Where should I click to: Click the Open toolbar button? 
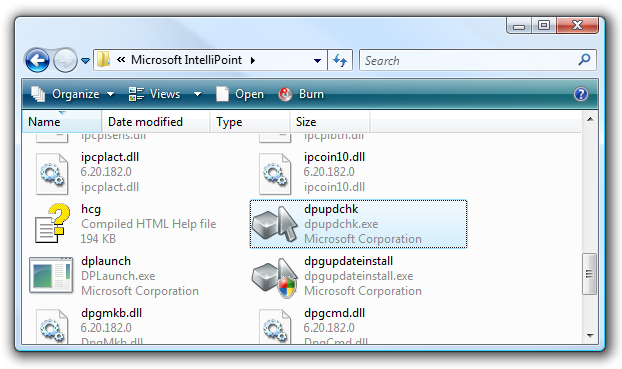click(240, 94)
